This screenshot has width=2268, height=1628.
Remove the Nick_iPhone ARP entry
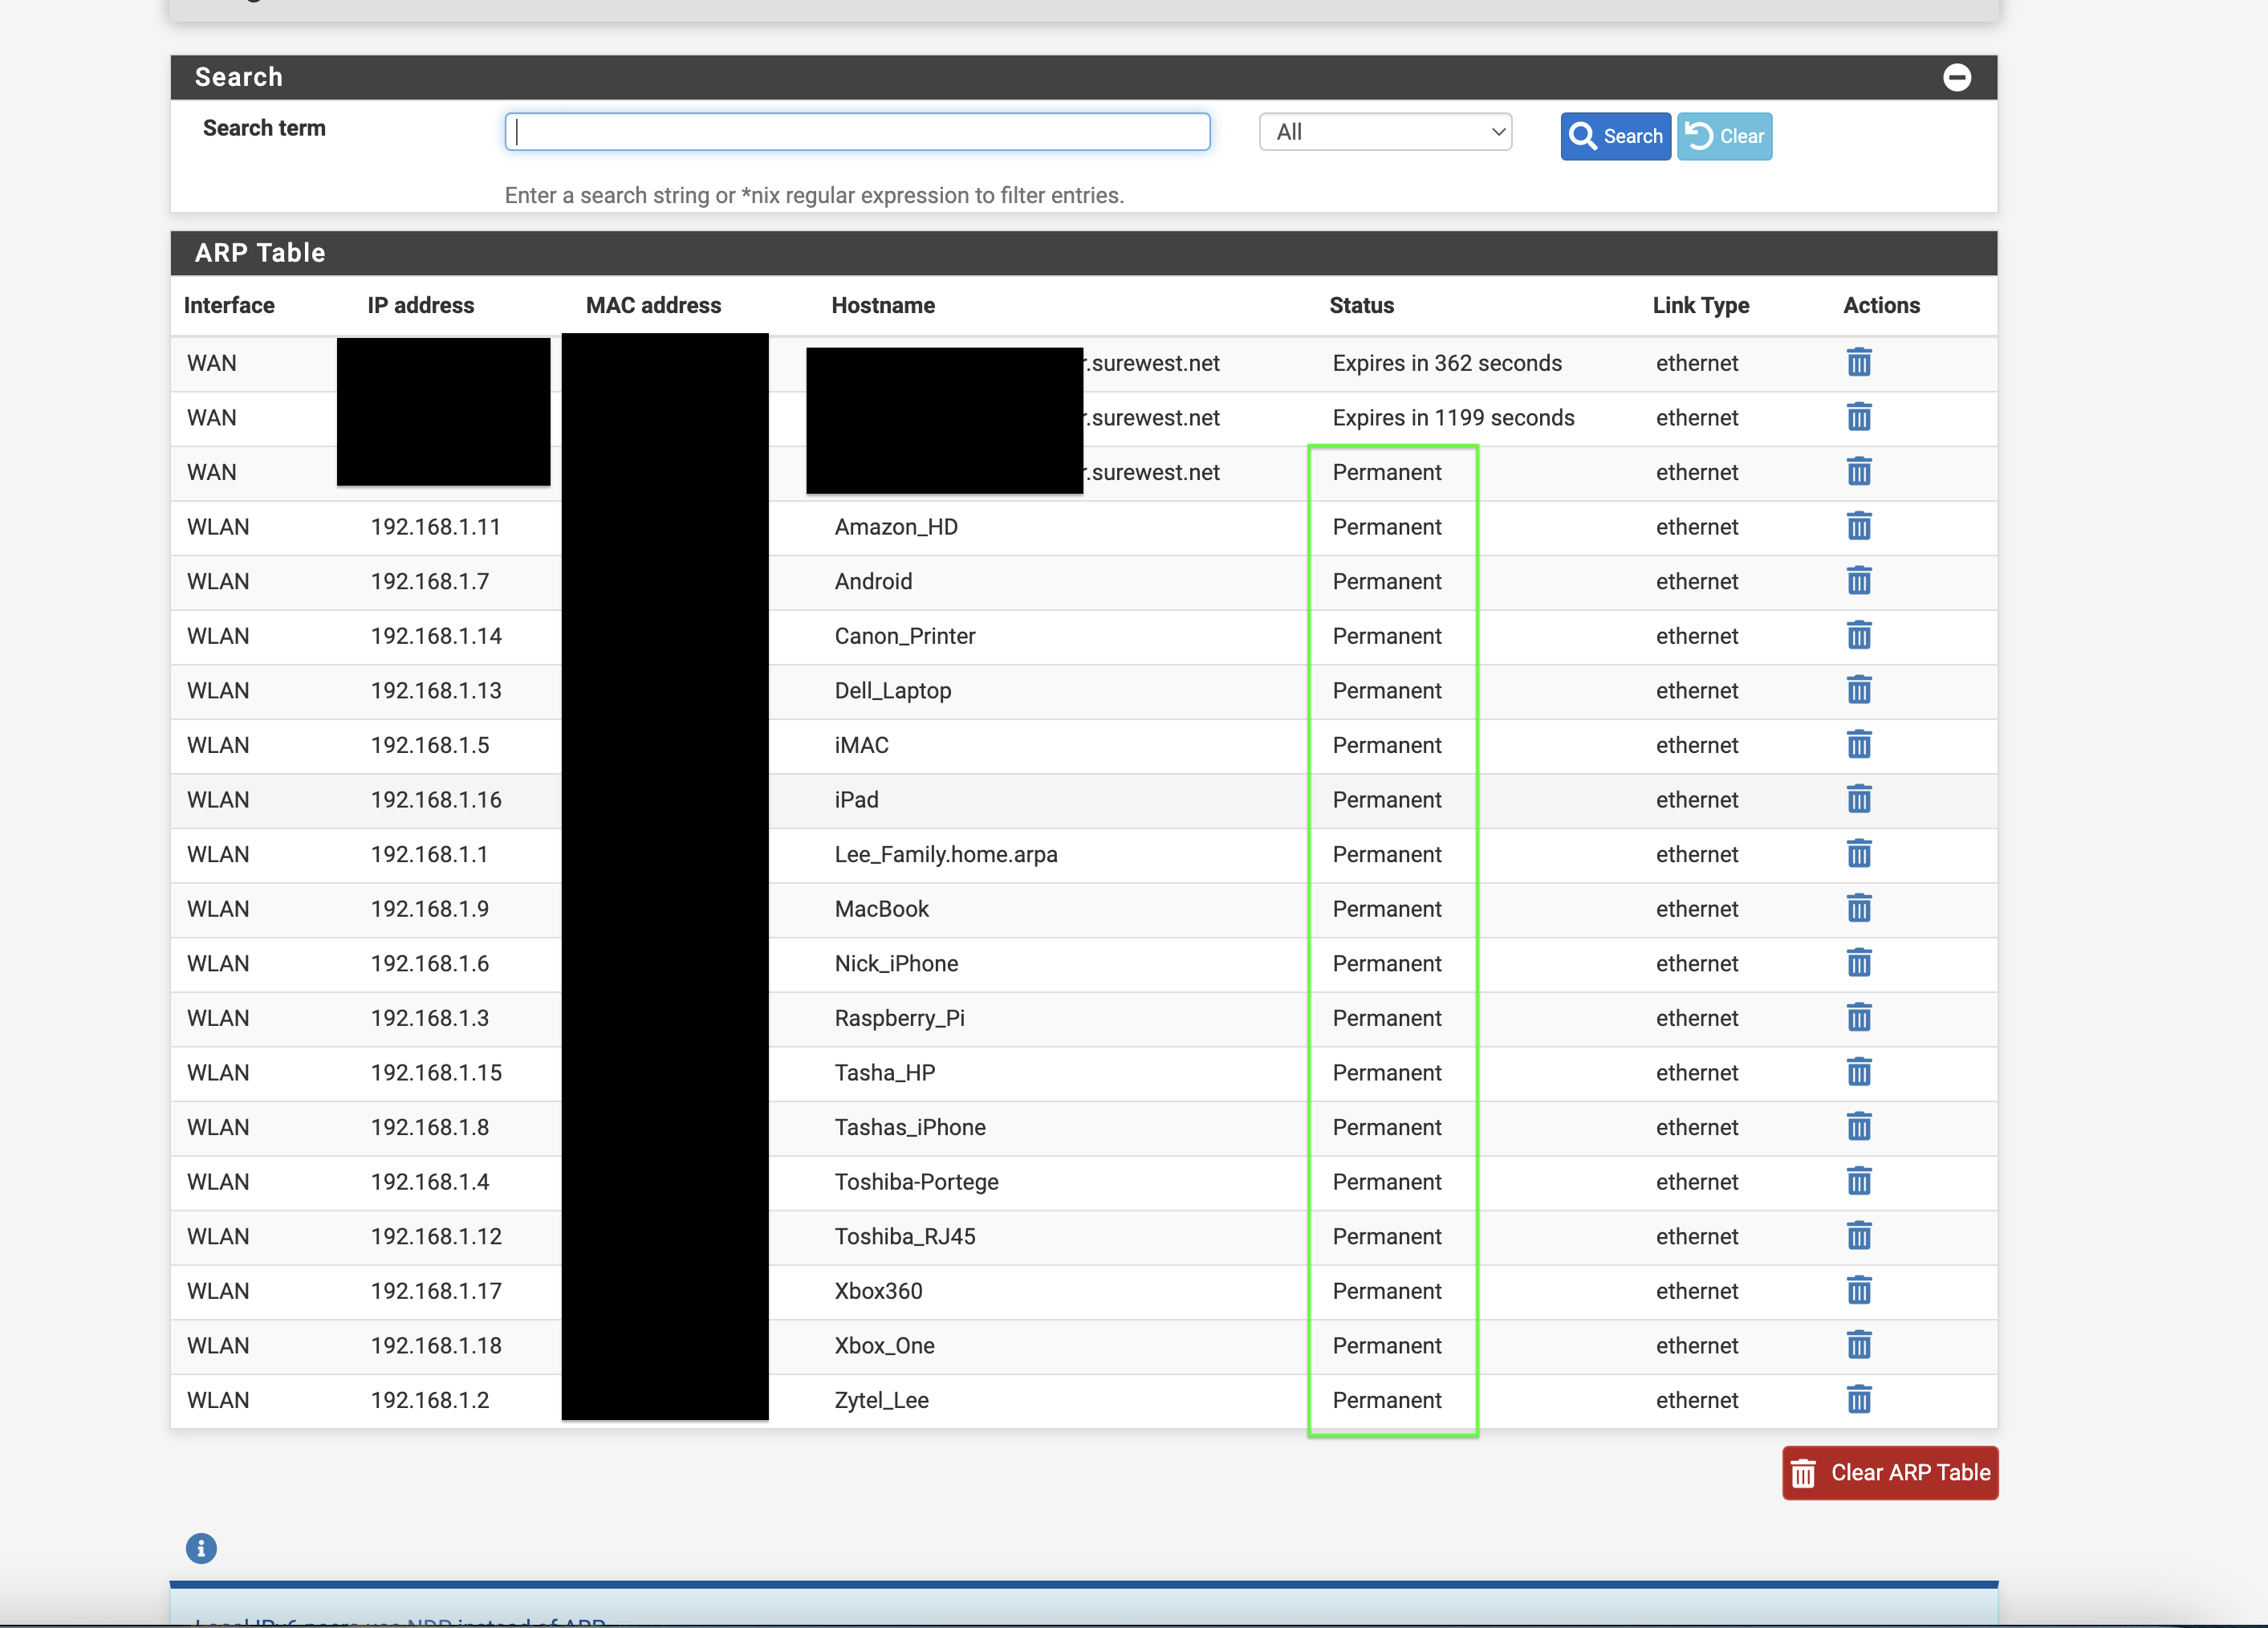(x=1858, y=963)
